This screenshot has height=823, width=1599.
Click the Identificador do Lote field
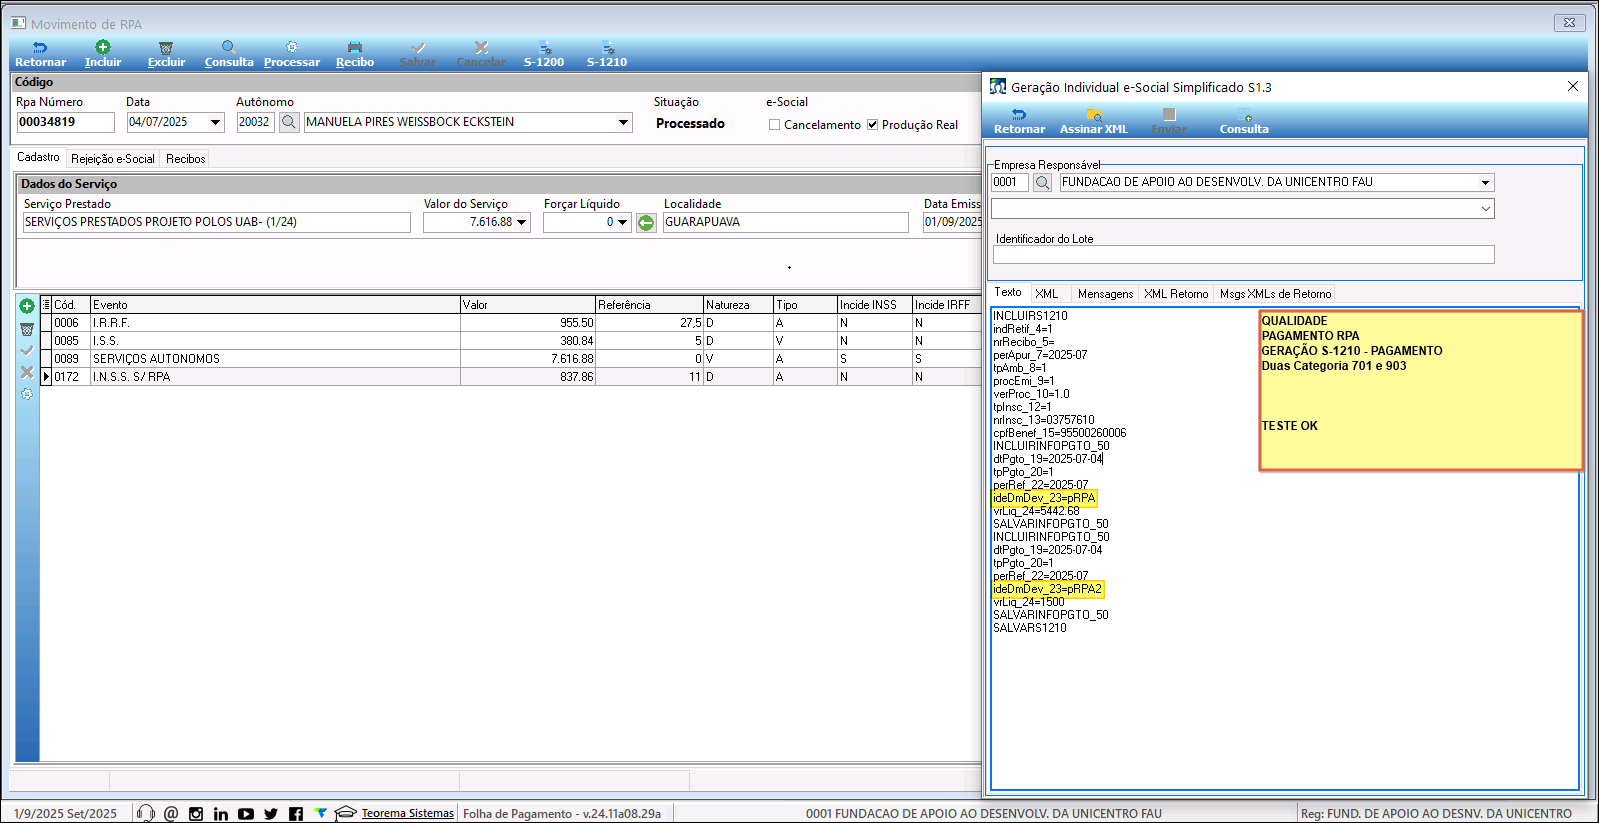(1243, 255)
